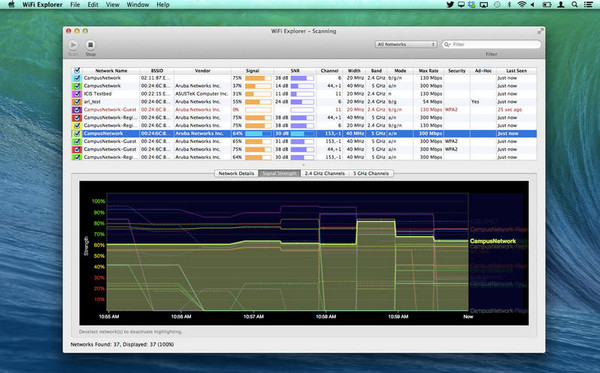Click the Bluetooth menu bar icon

[x=509, y=5]
